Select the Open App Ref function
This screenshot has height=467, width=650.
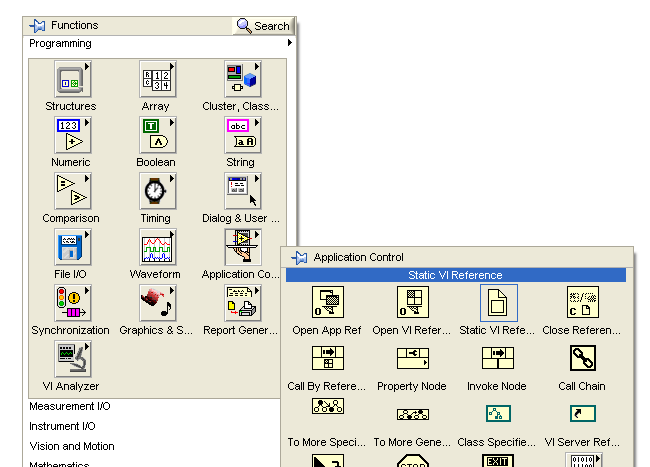(327, 302)
